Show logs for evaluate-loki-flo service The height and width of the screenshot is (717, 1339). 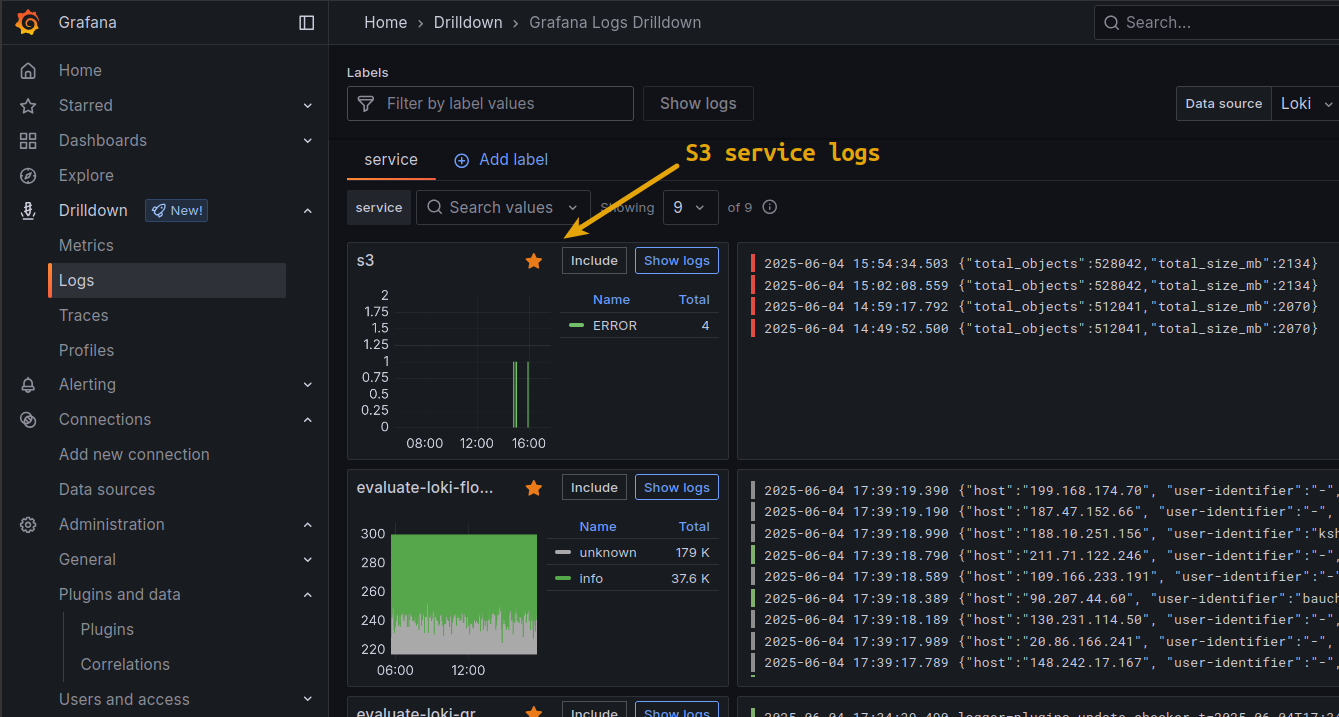(677, 488)
